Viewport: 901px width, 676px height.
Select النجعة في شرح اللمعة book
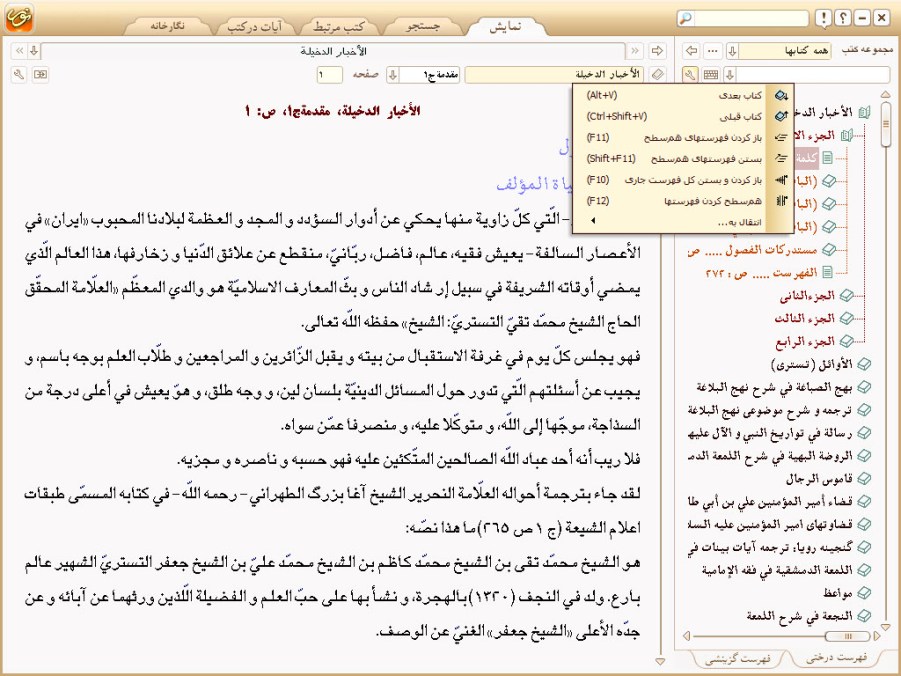799,616
